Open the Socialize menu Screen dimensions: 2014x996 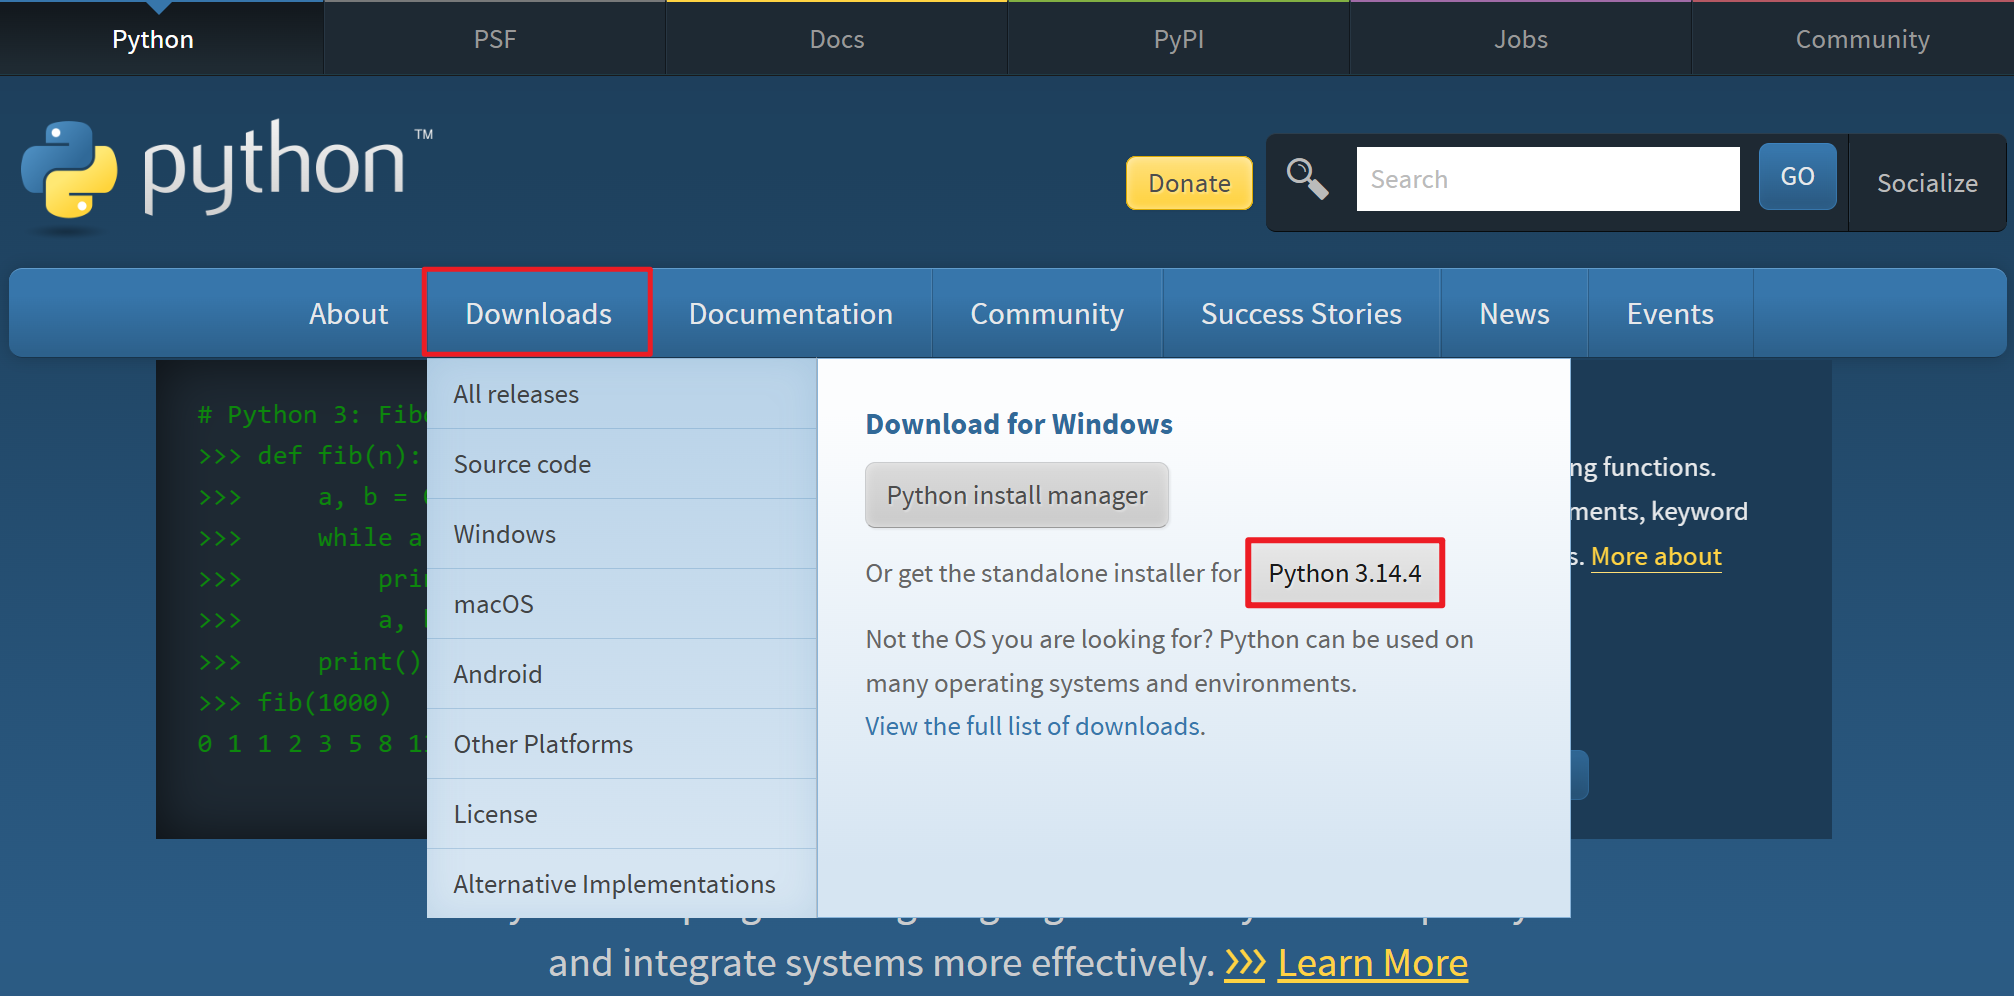click(x=1927, y=183)
